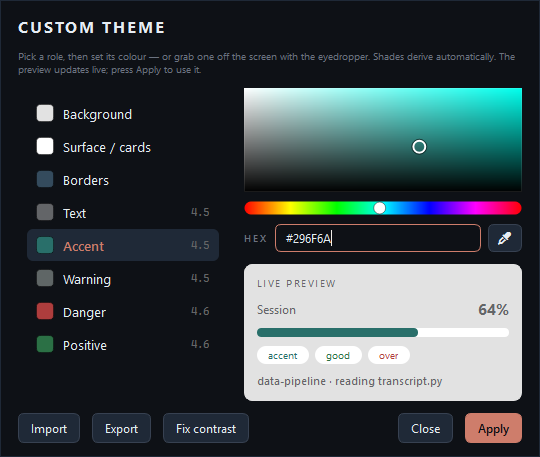Click the CUSTOM THEME title
Viewport: 540px width, 457px height.
92,28
